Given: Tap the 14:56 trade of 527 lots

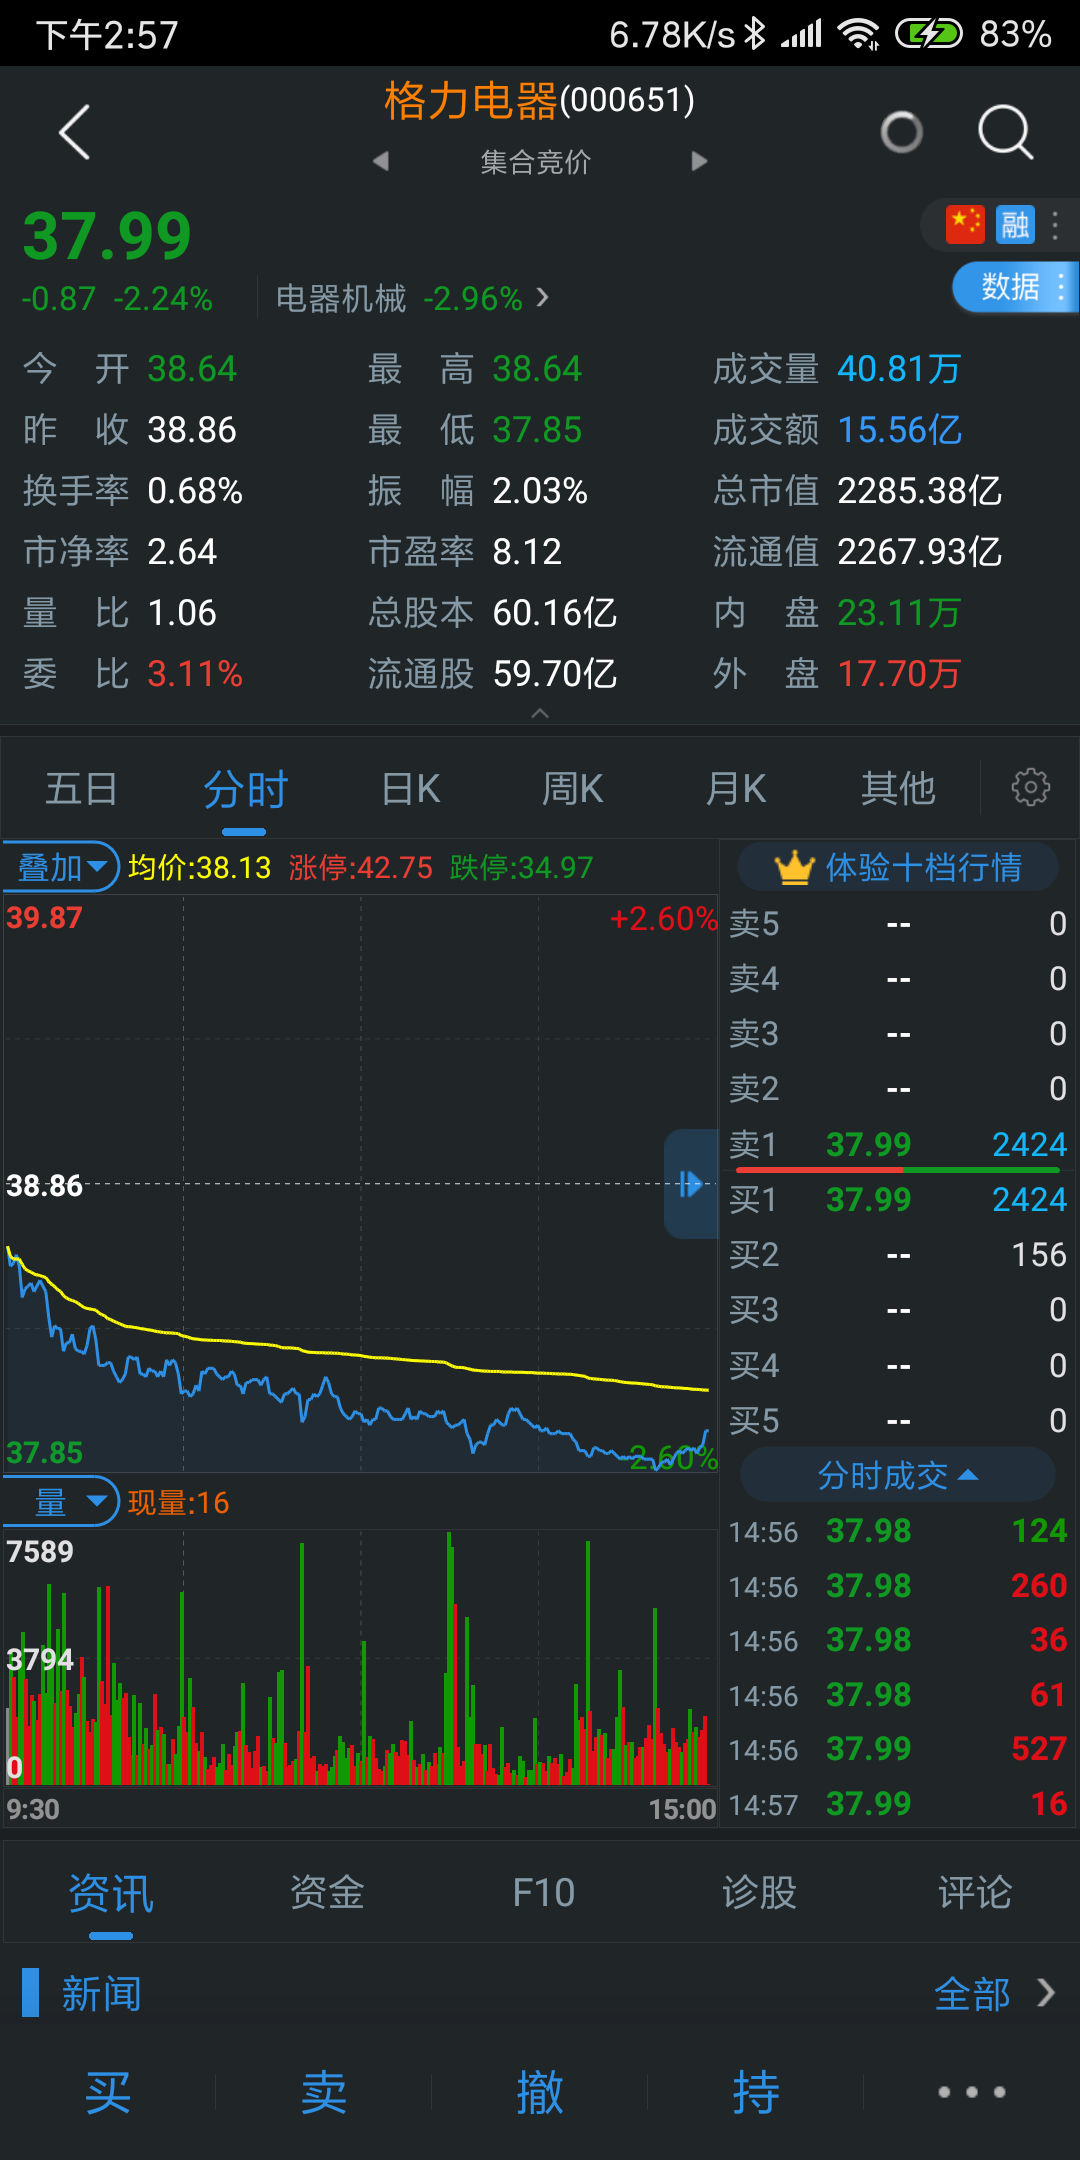Looking at the screenshot, I should pos(898,1749).
